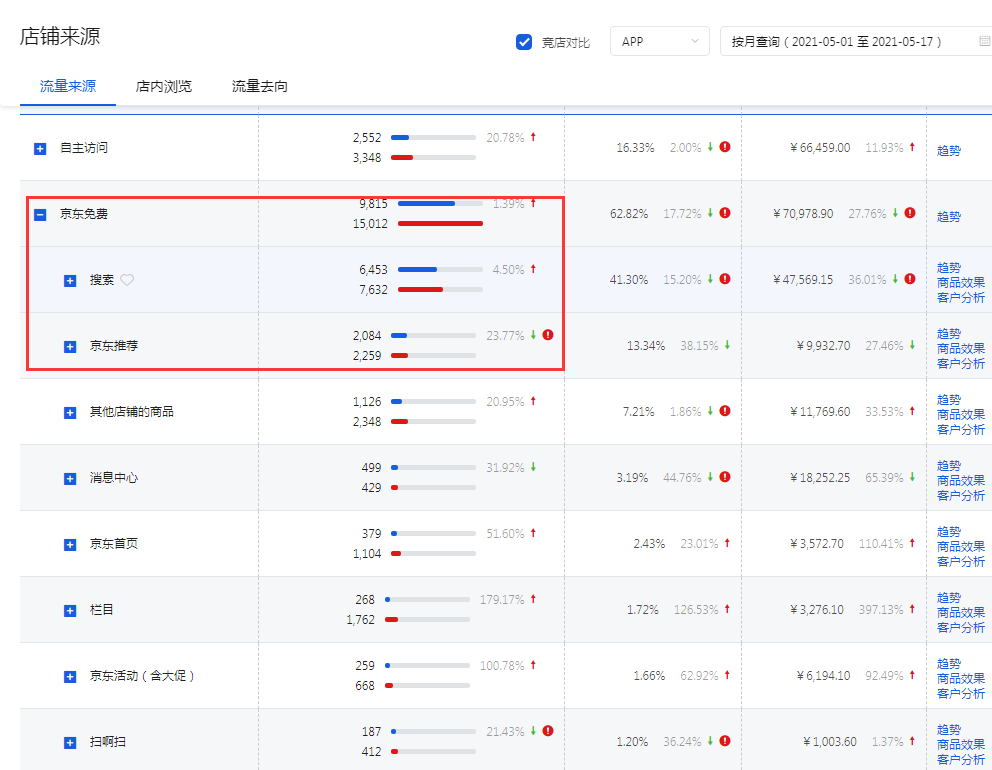992x770 pixels.
Task: Switch to the 店内浏览 tab
Action: click(164, 86)
